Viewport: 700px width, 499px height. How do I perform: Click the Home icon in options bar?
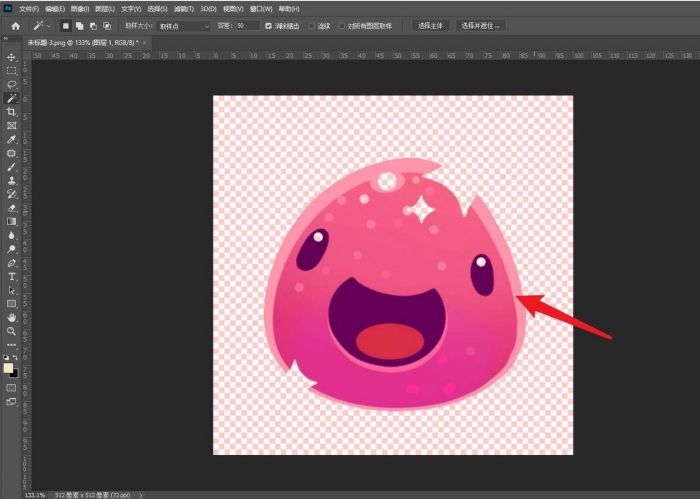tap(15, 25)
